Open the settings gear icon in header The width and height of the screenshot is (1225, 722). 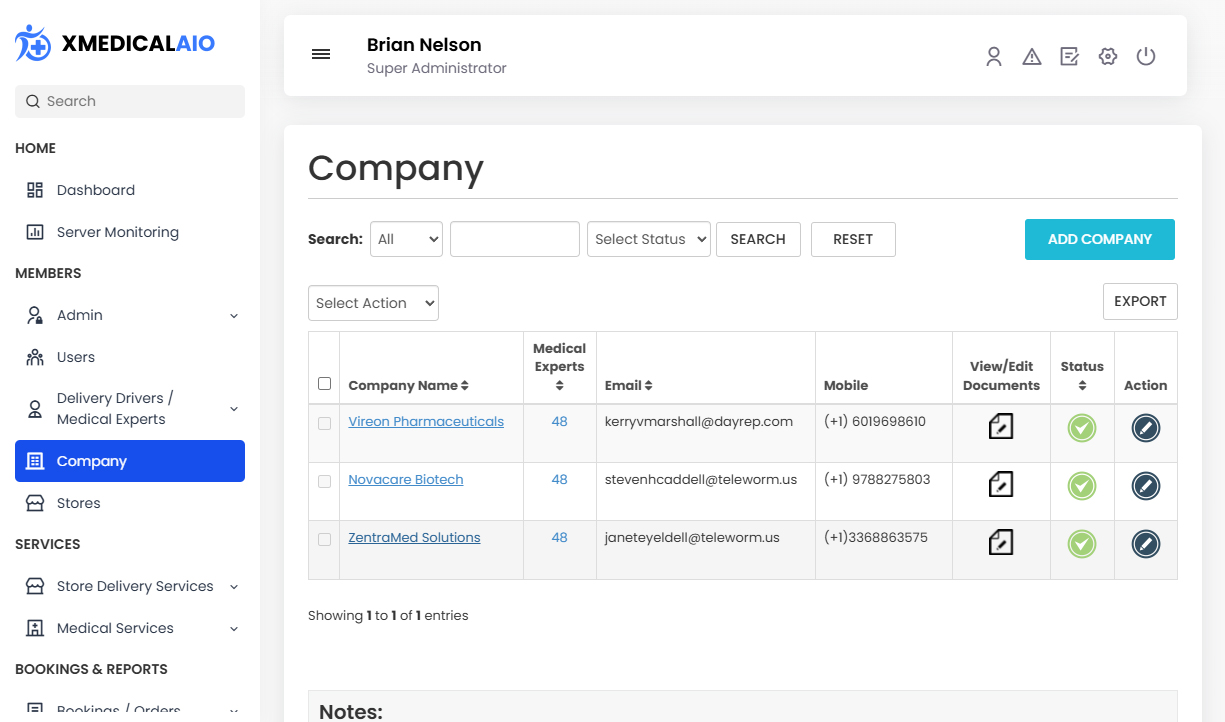click(1107, 57)
